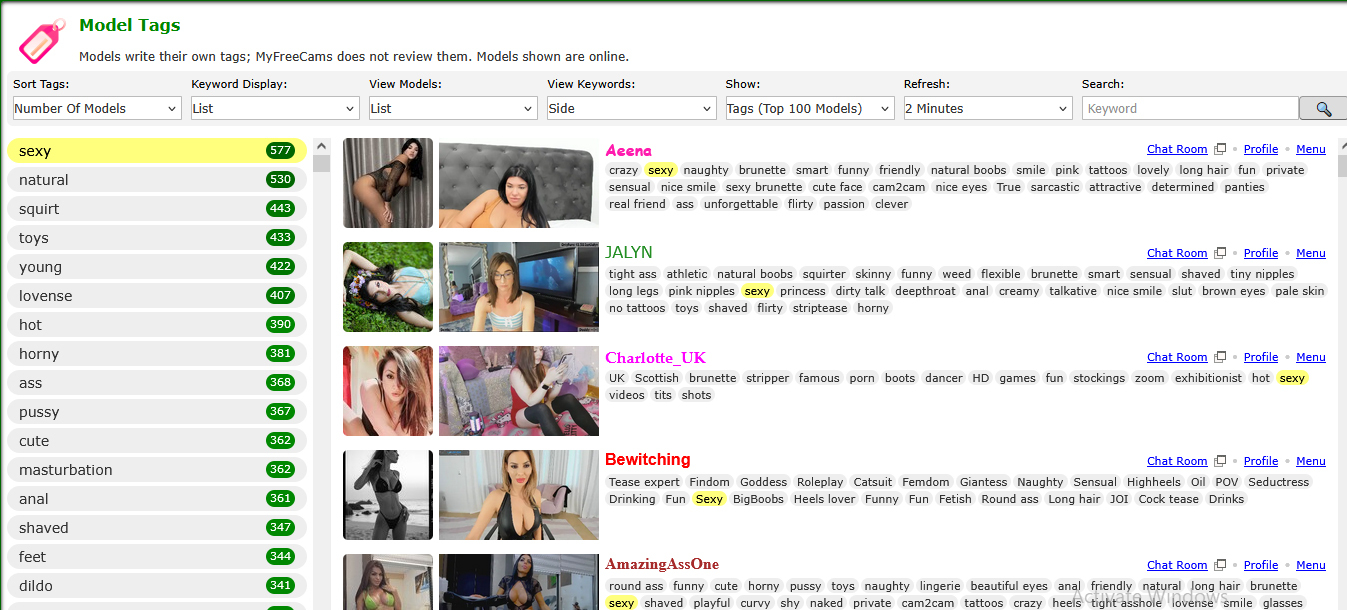Open AmazingAssOne's Chat Room link

pyautogui.click(x=1177, y=565)
